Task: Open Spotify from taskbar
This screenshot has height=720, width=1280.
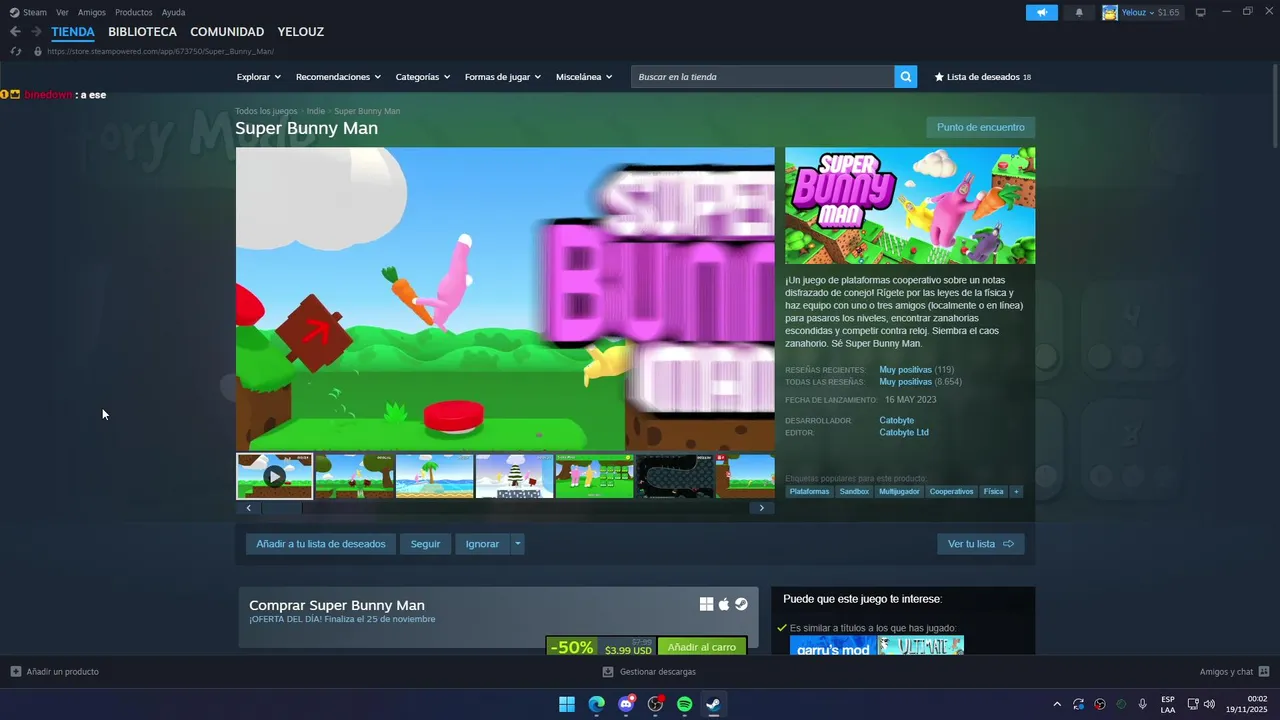Action: (684, 704)
